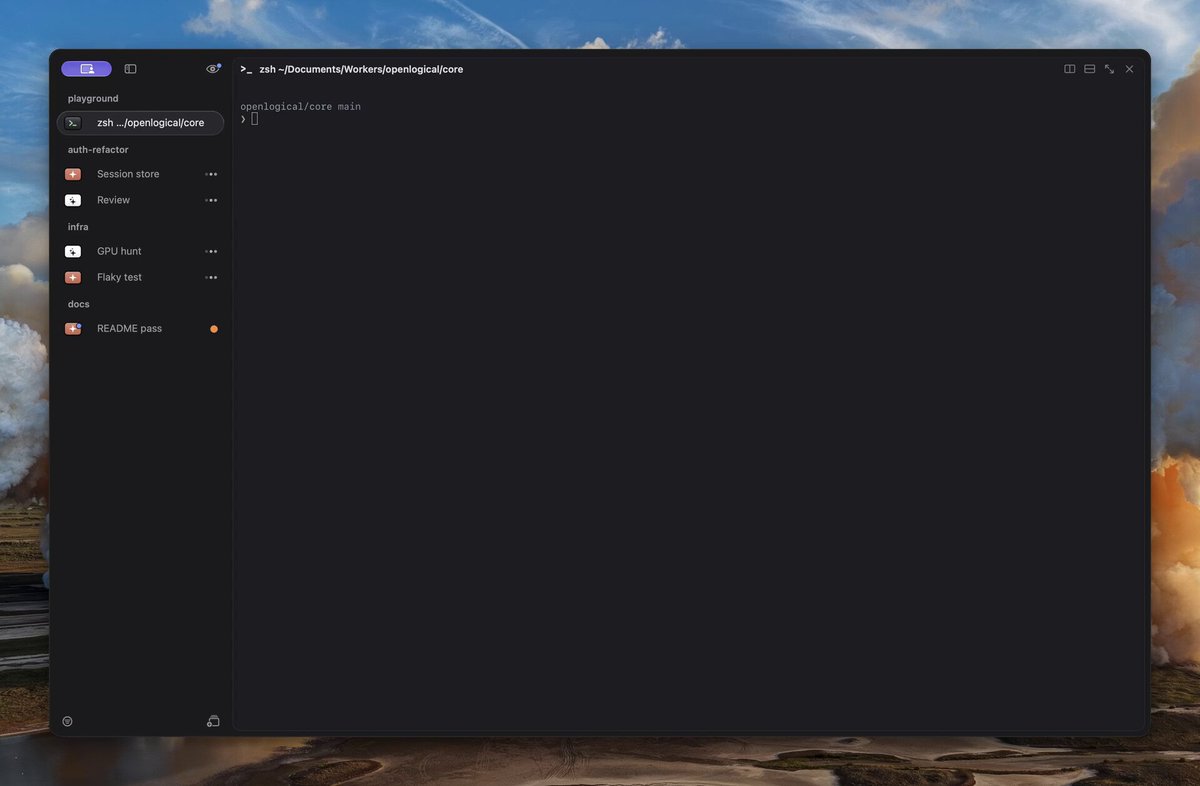Screen dimensions: 1200x786
Task: Toggle the eye visibility icon in sidebar header
Action: coord(213,69)
